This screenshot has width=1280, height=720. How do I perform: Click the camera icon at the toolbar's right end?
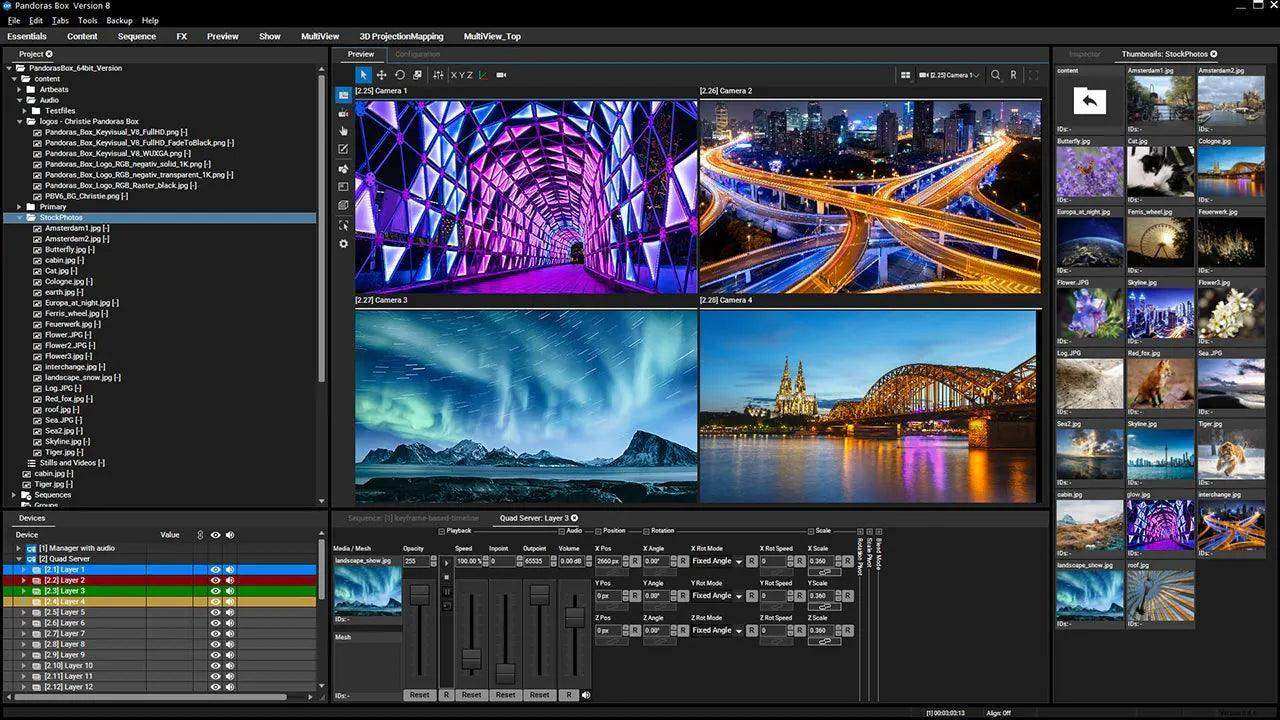click(x=501, y=74)
